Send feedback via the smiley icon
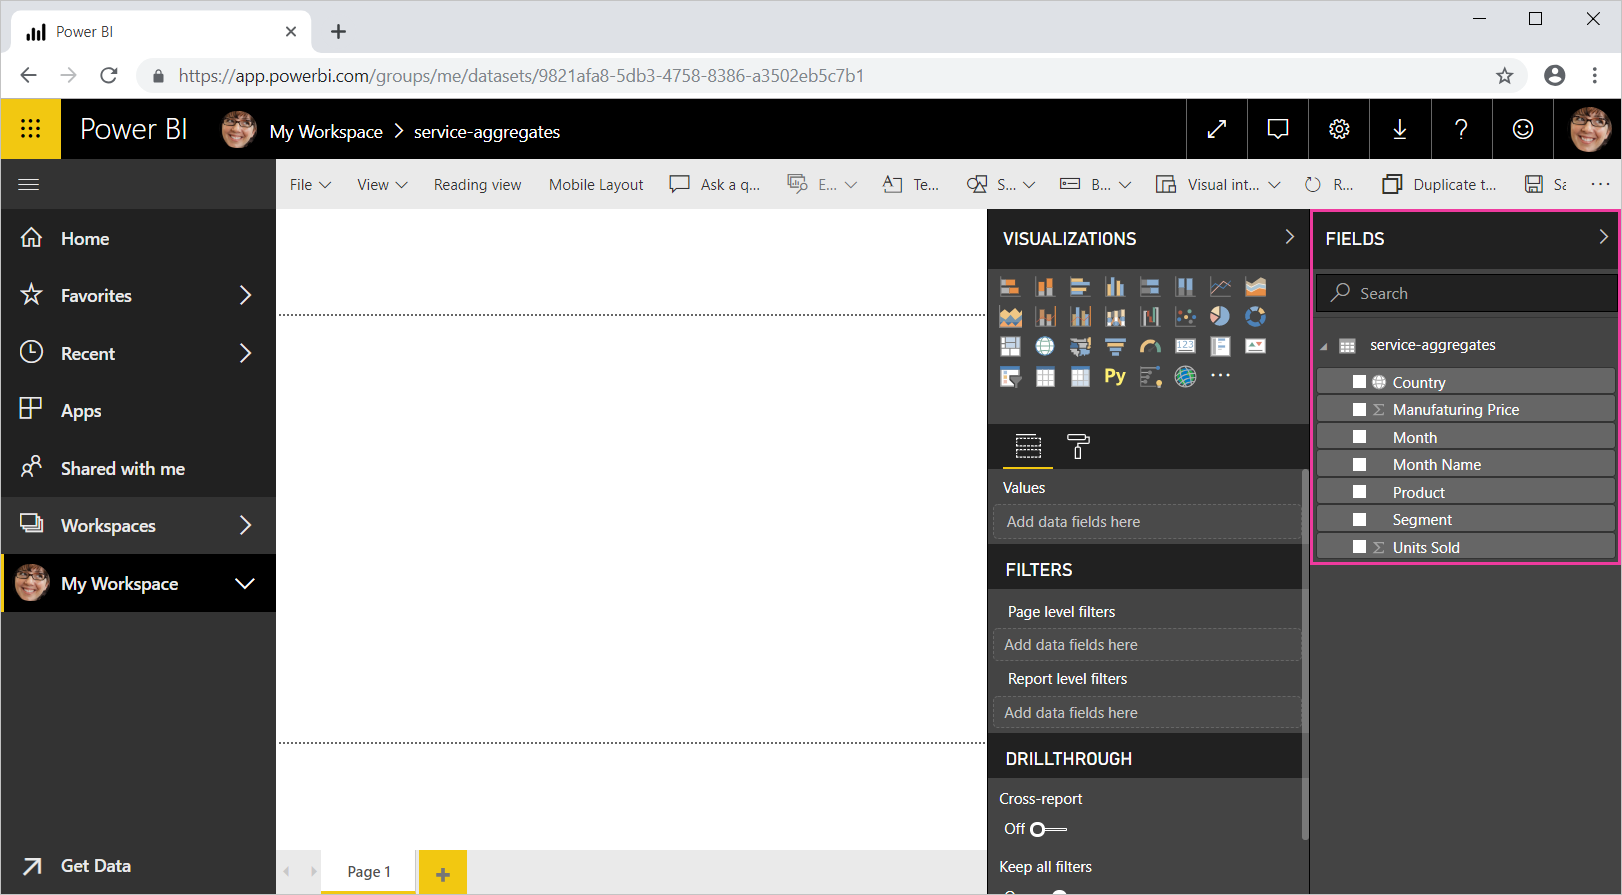Image resolution: width=1622 pixels, height=895 pixels. coord(1523,129)
